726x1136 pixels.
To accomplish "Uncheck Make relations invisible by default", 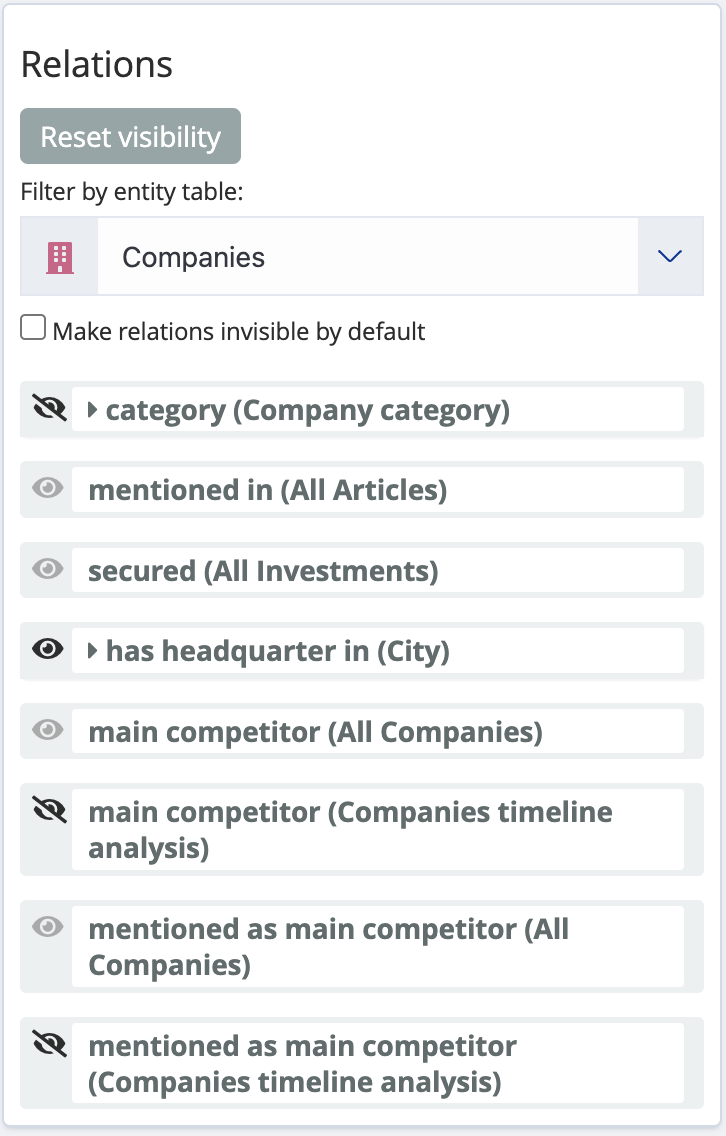I will 32,325.
